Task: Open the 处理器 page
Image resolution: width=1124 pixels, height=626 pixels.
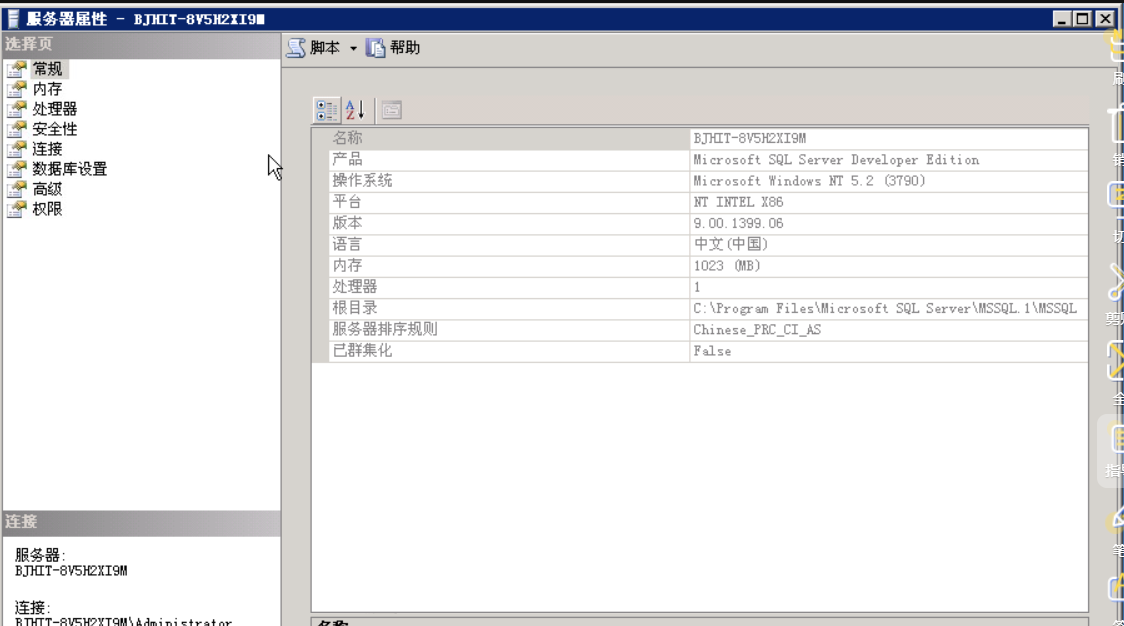Action: pos(54,109)
